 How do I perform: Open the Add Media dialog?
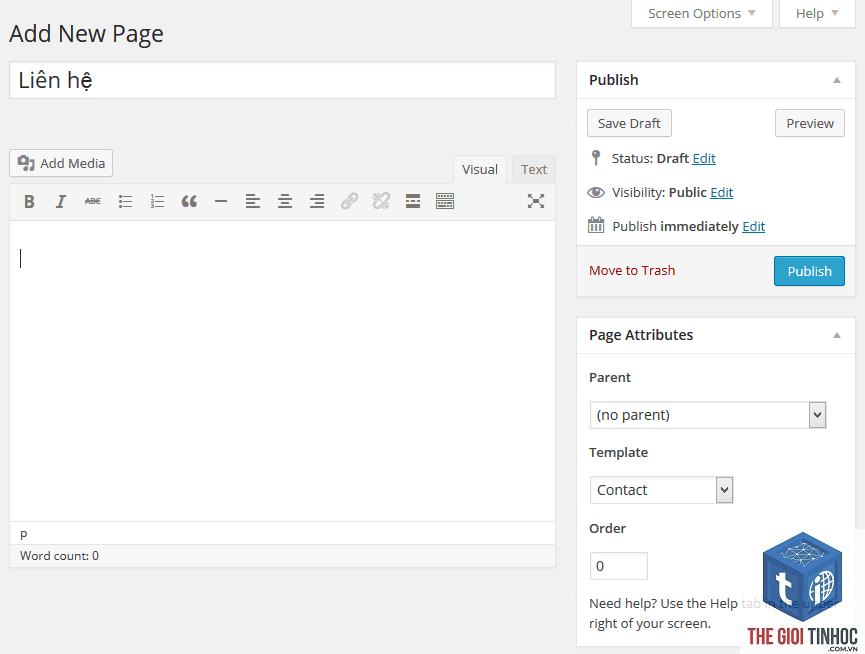click(x=61, y=163)
